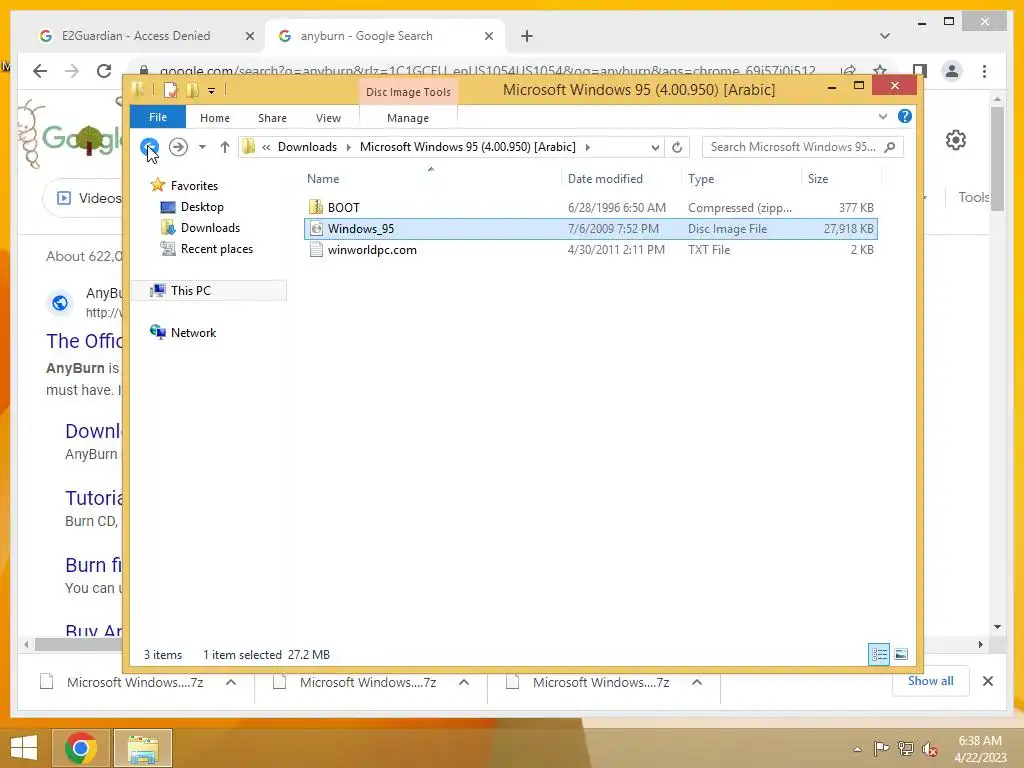Image resolution: width=1024 pixels, height=768 pixels.
Task: Click Properties quick access toolbar icon
Action: pos(170,90)
